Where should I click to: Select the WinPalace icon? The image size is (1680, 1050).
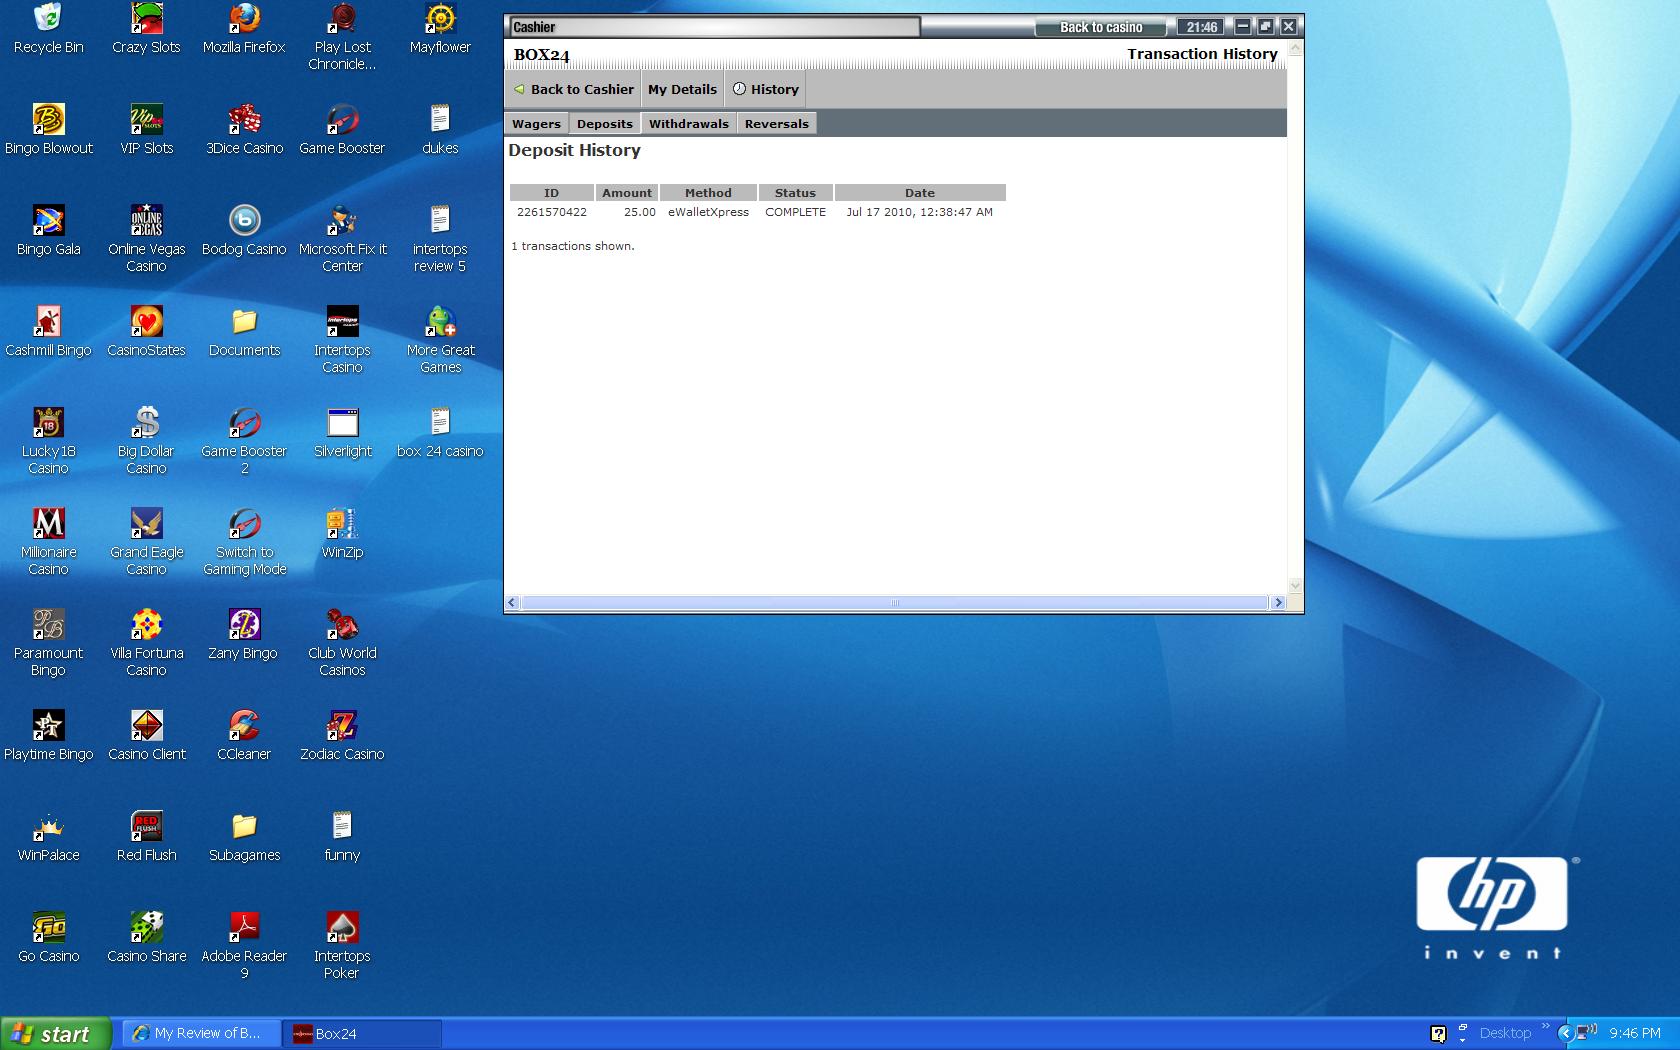coord(48,837)
